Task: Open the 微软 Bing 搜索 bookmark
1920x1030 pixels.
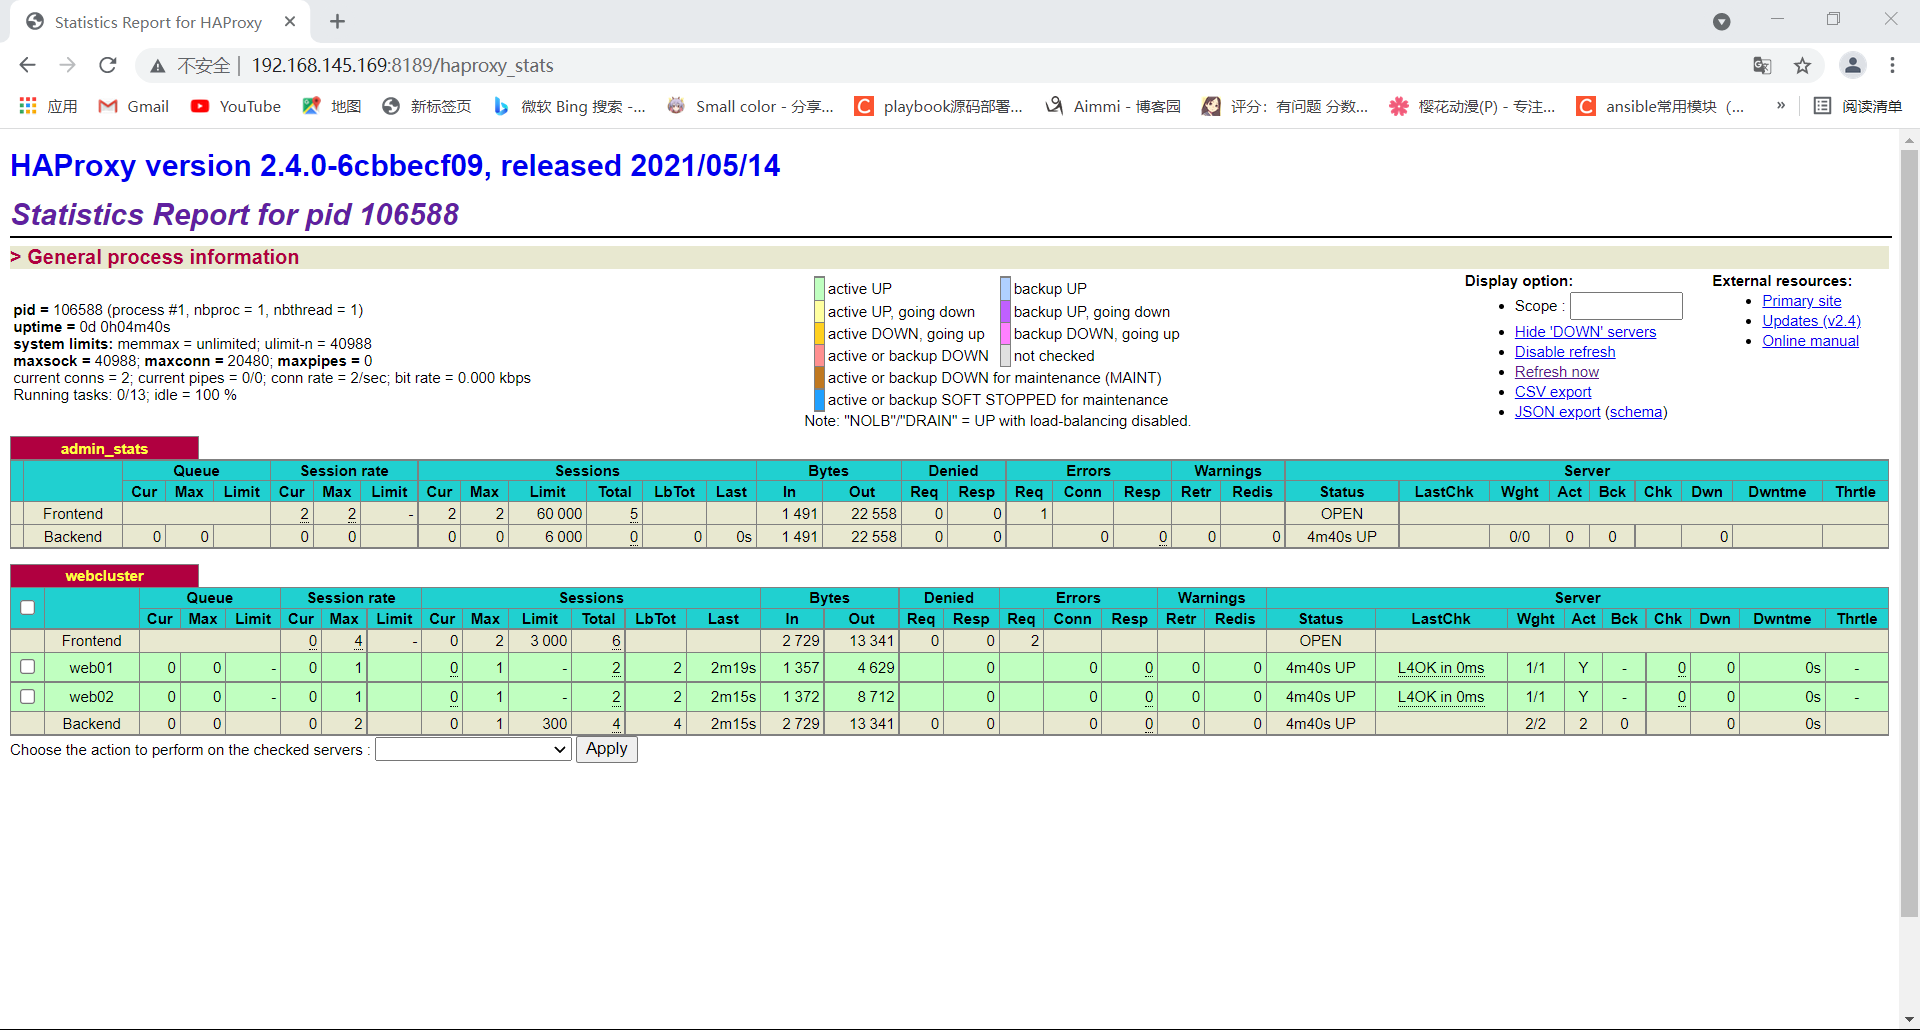Action: click(x=569, y=106)
